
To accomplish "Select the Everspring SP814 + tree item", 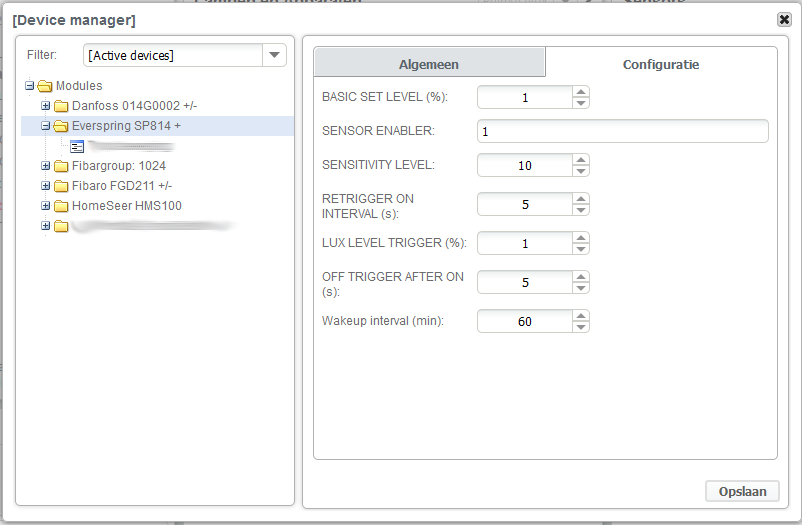I will (126, 126).
